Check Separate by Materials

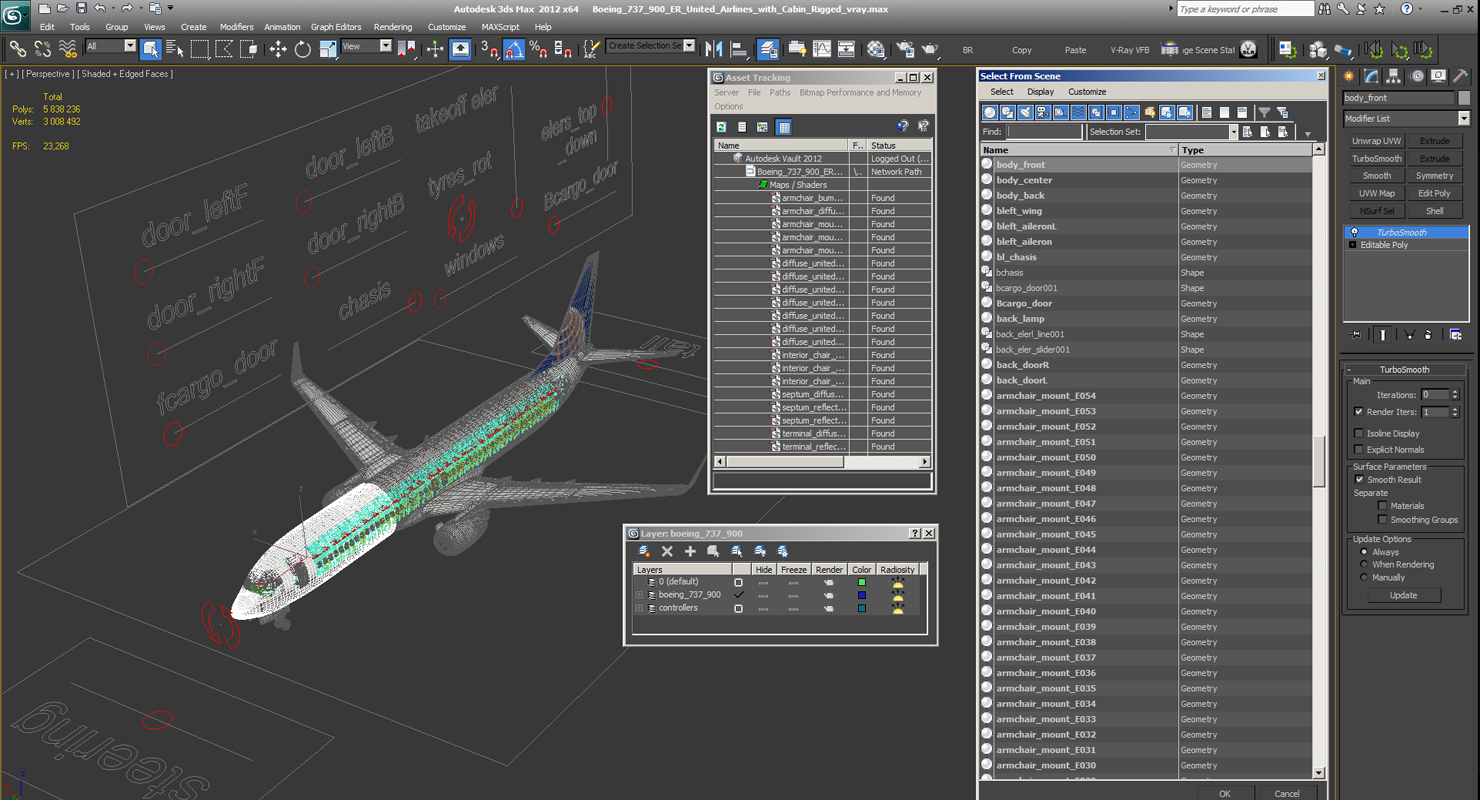[1382, 506]
